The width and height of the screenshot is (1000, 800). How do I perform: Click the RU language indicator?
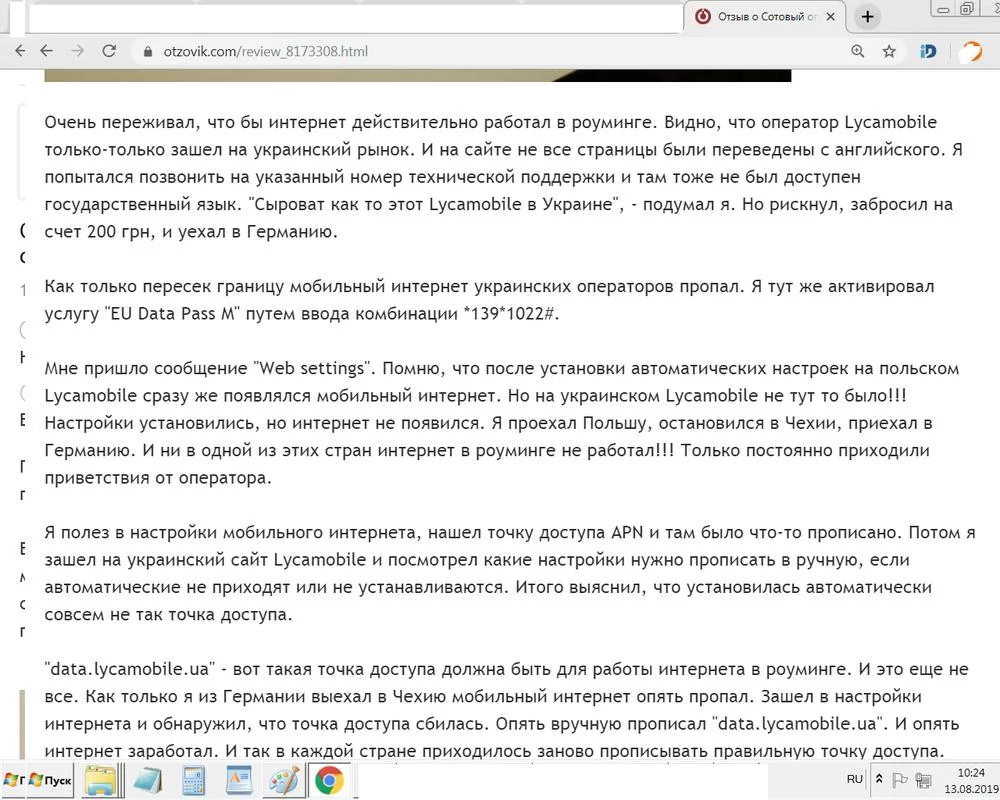(x=855, y=779)
